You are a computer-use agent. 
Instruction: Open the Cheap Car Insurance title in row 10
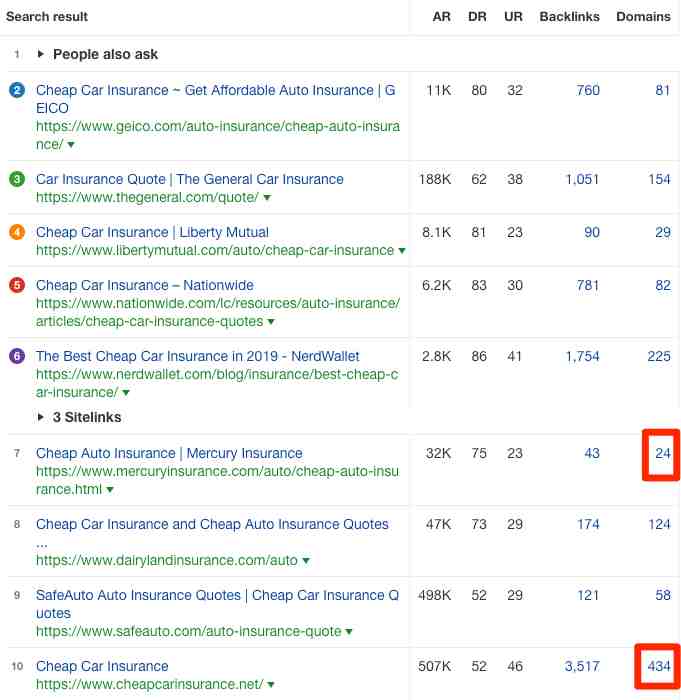[102, 666]
